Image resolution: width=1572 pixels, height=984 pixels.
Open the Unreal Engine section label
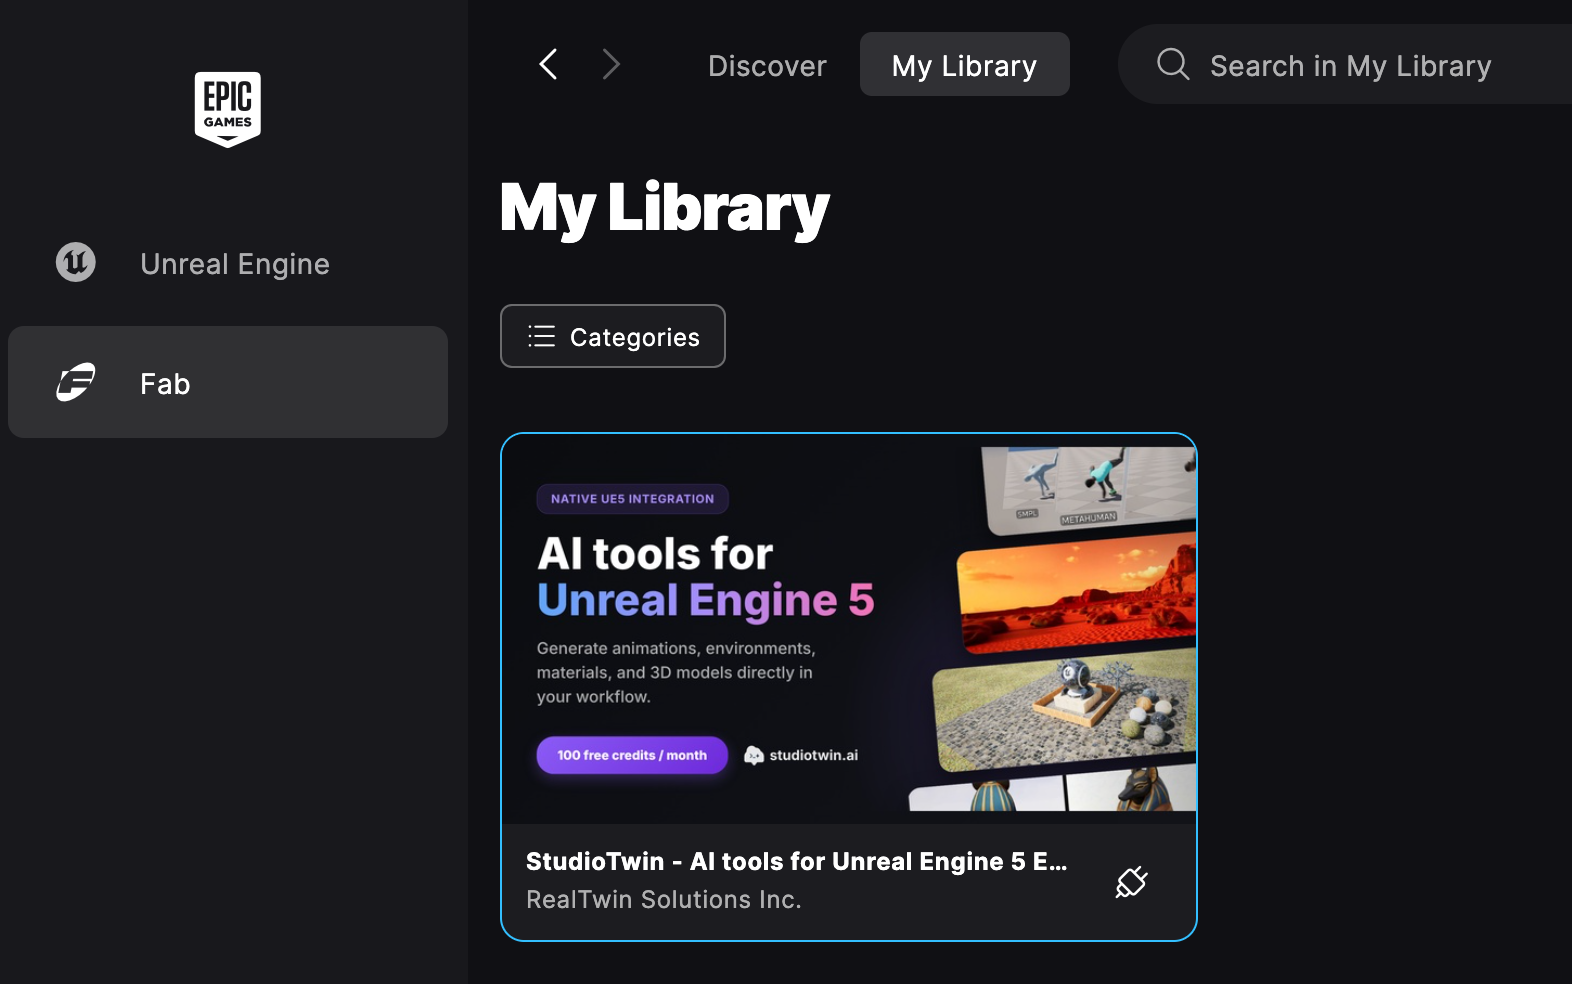point(235,264)
